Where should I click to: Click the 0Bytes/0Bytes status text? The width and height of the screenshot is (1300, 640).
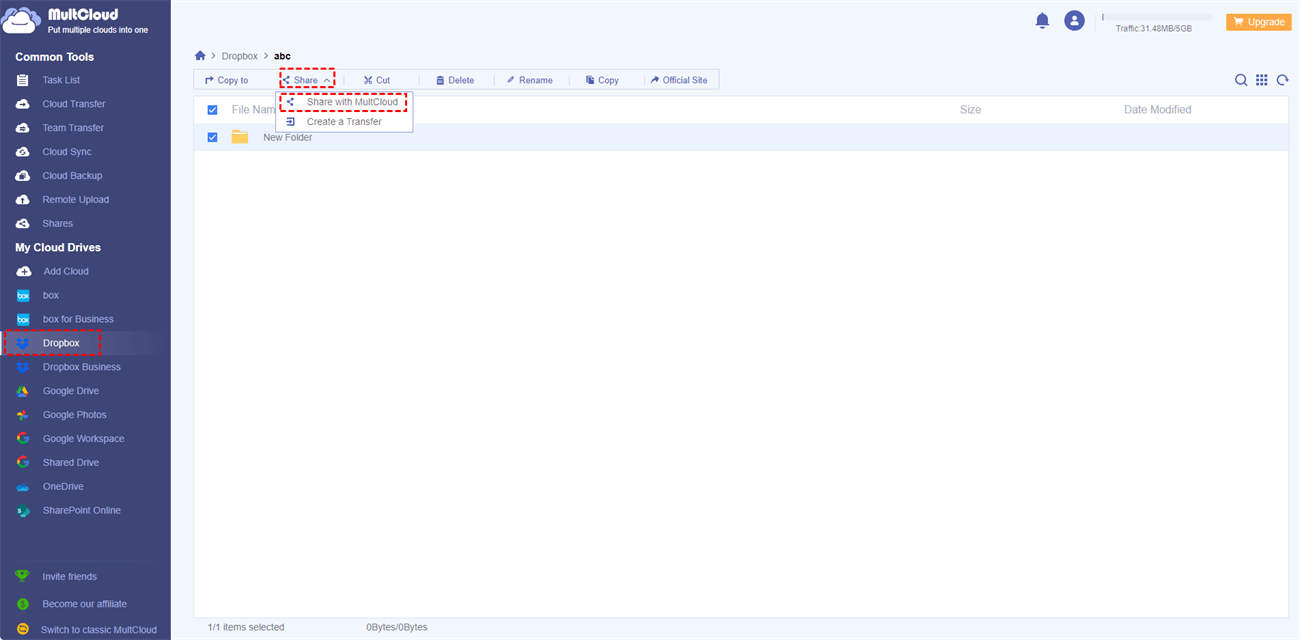click(397, 627)
